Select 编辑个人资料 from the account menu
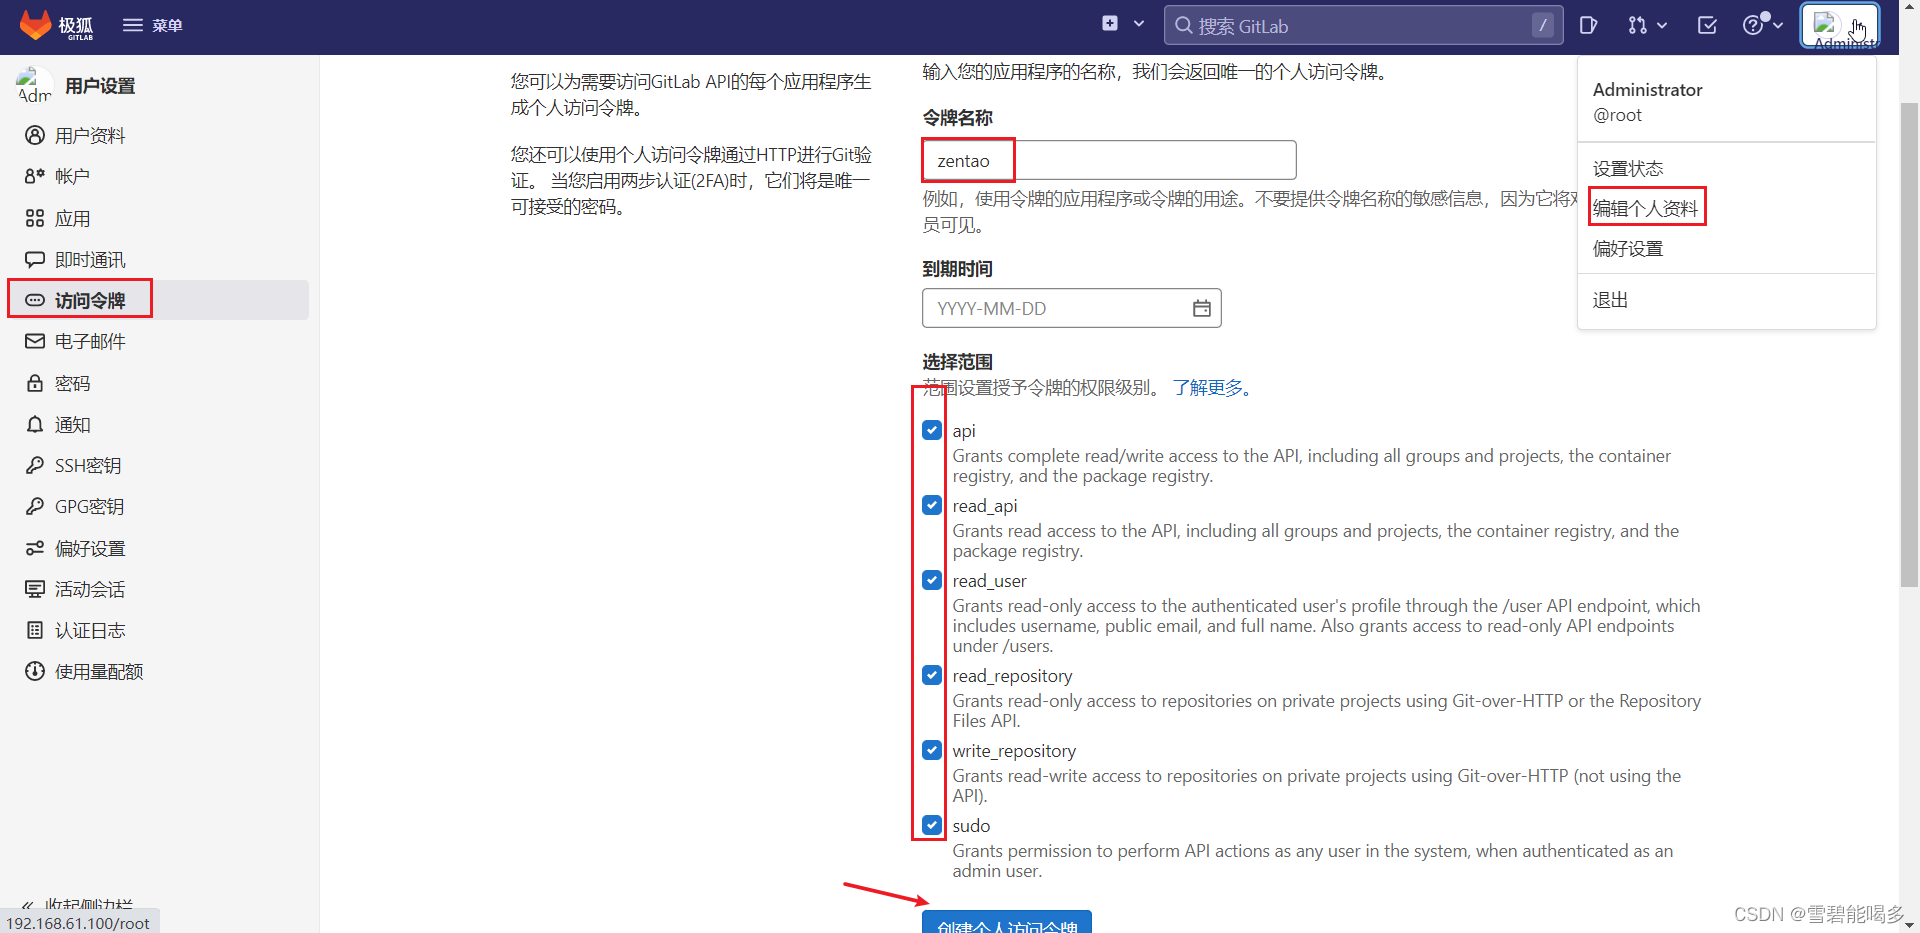 click(1645, 207)
